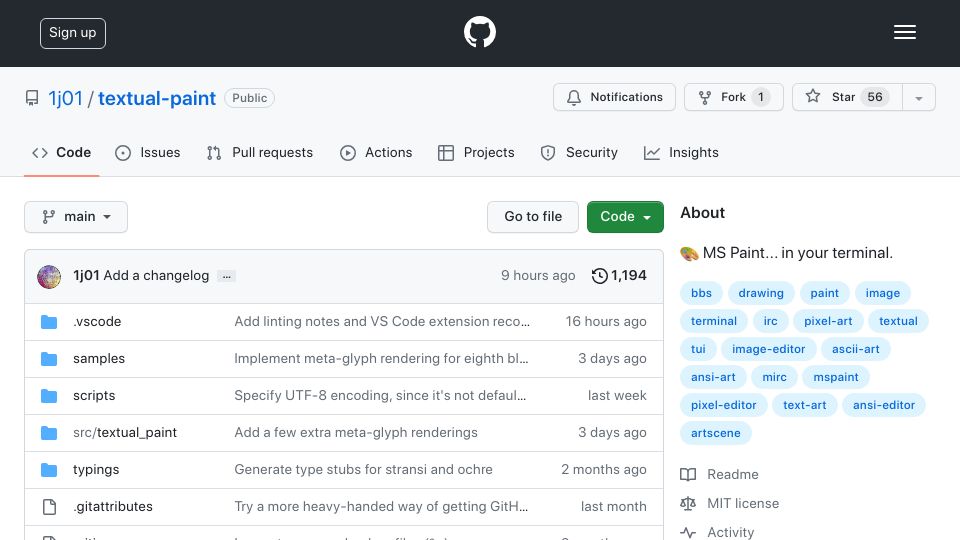
Task: Select the pixel-art topic tag
Action: [828, 321]
